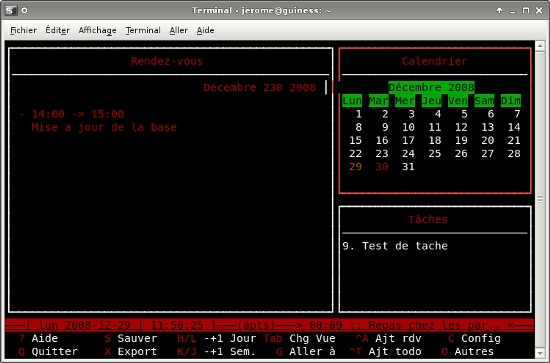The image size is (550, 363).
Task: Select day 1 in the calendar
Action: [358, 114]
